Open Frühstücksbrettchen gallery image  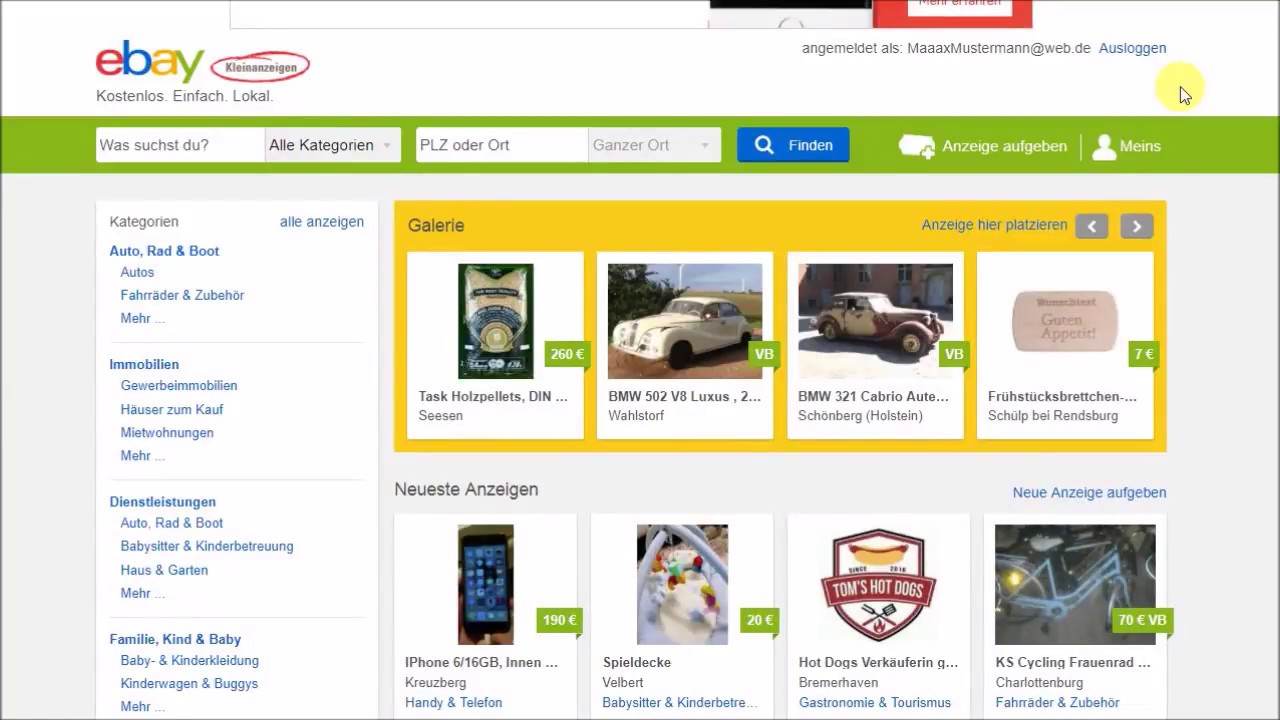1065,321
